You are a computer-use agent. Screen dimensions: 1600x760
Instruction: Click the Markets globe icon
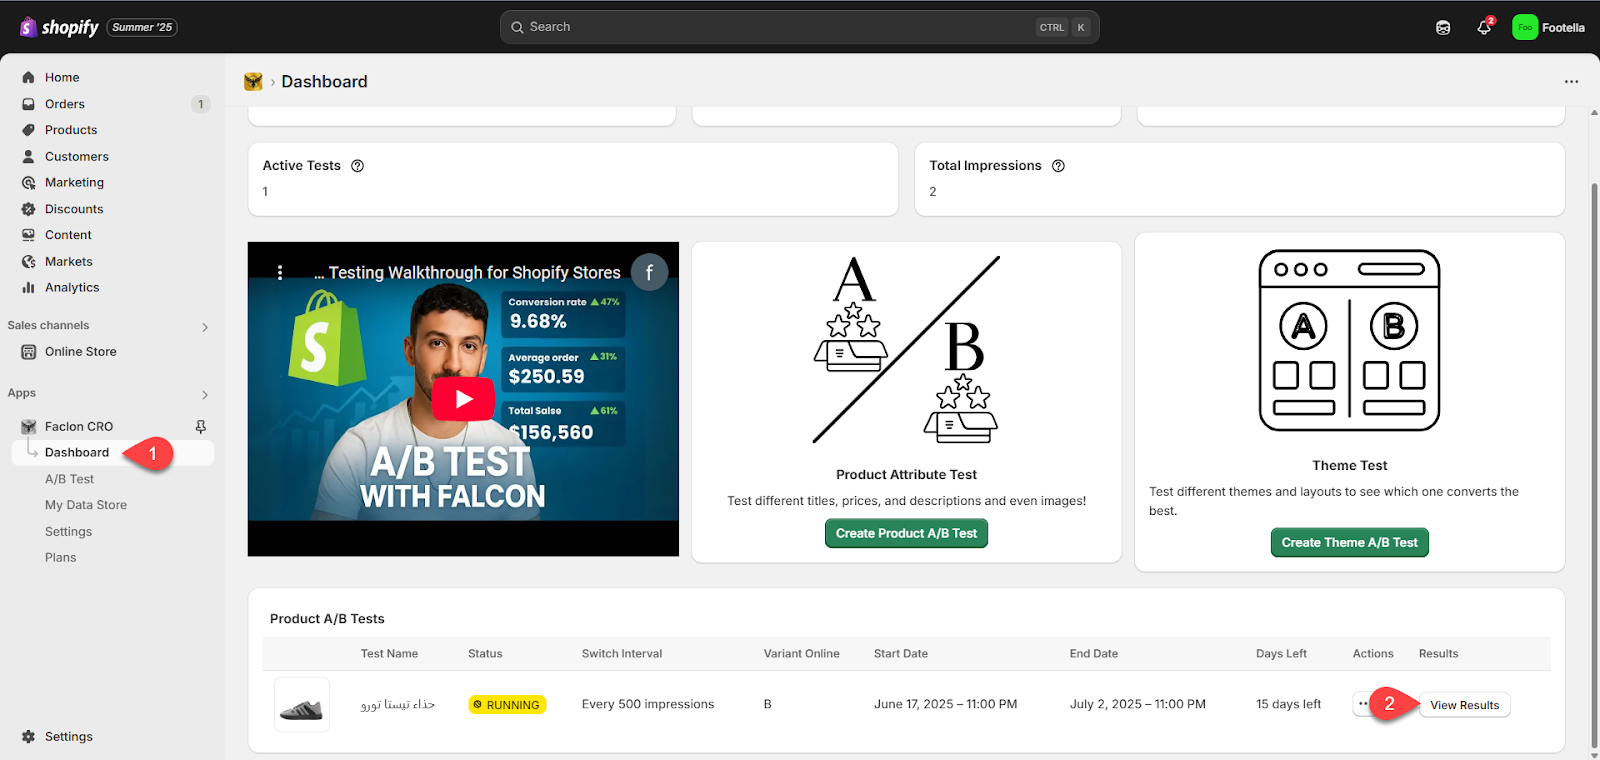[x=28, y=261]
